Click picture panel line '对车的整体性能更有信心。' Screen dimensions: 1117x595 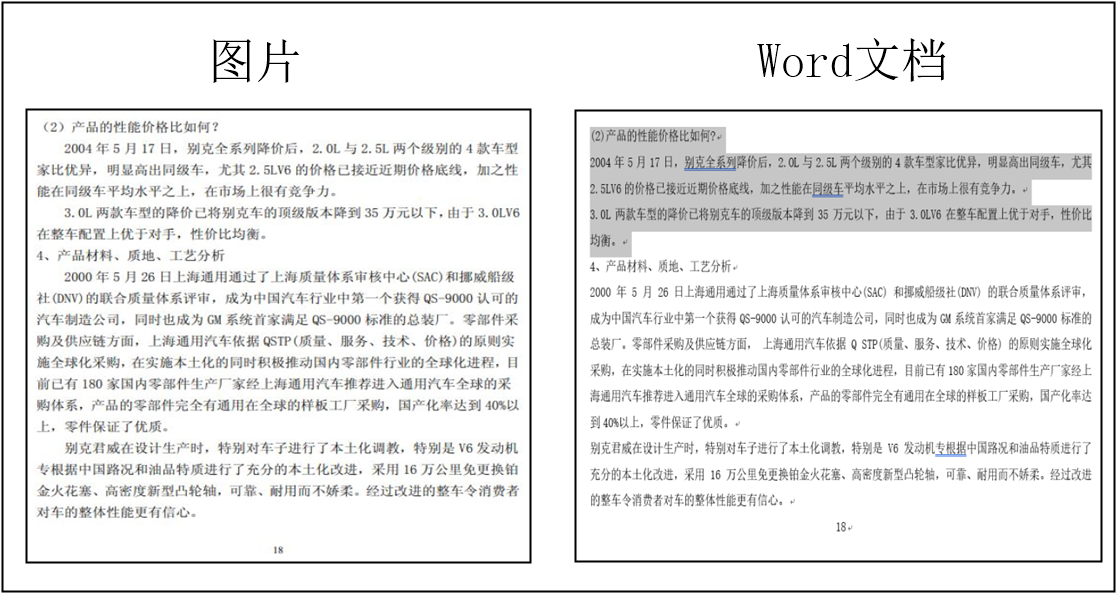click(117, 512)
